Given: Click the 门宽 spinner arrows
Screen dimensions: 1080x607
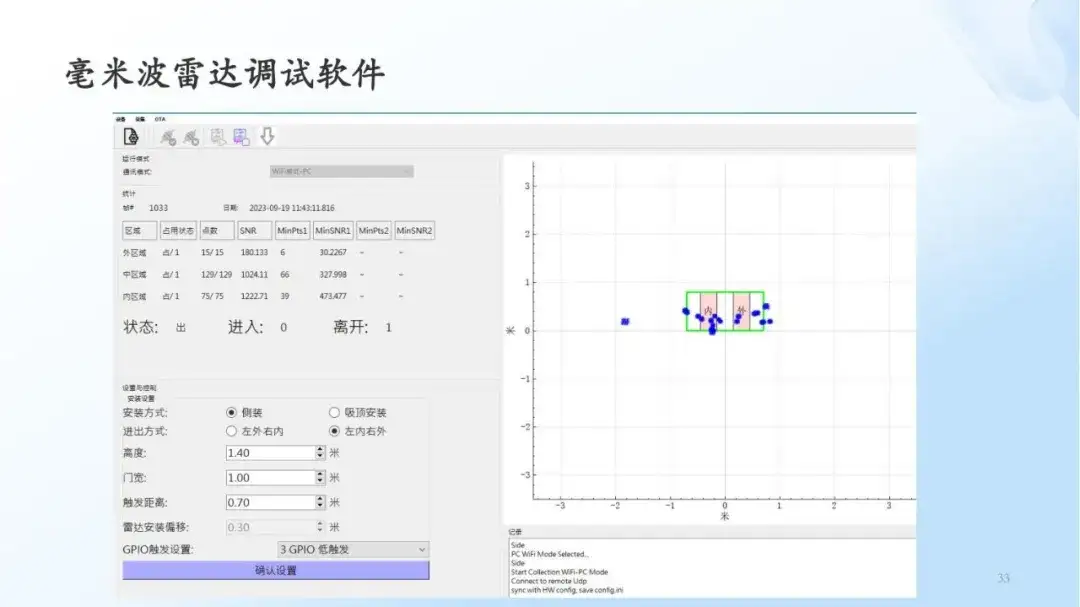Looking at the screenshot, I should (320, 477).
